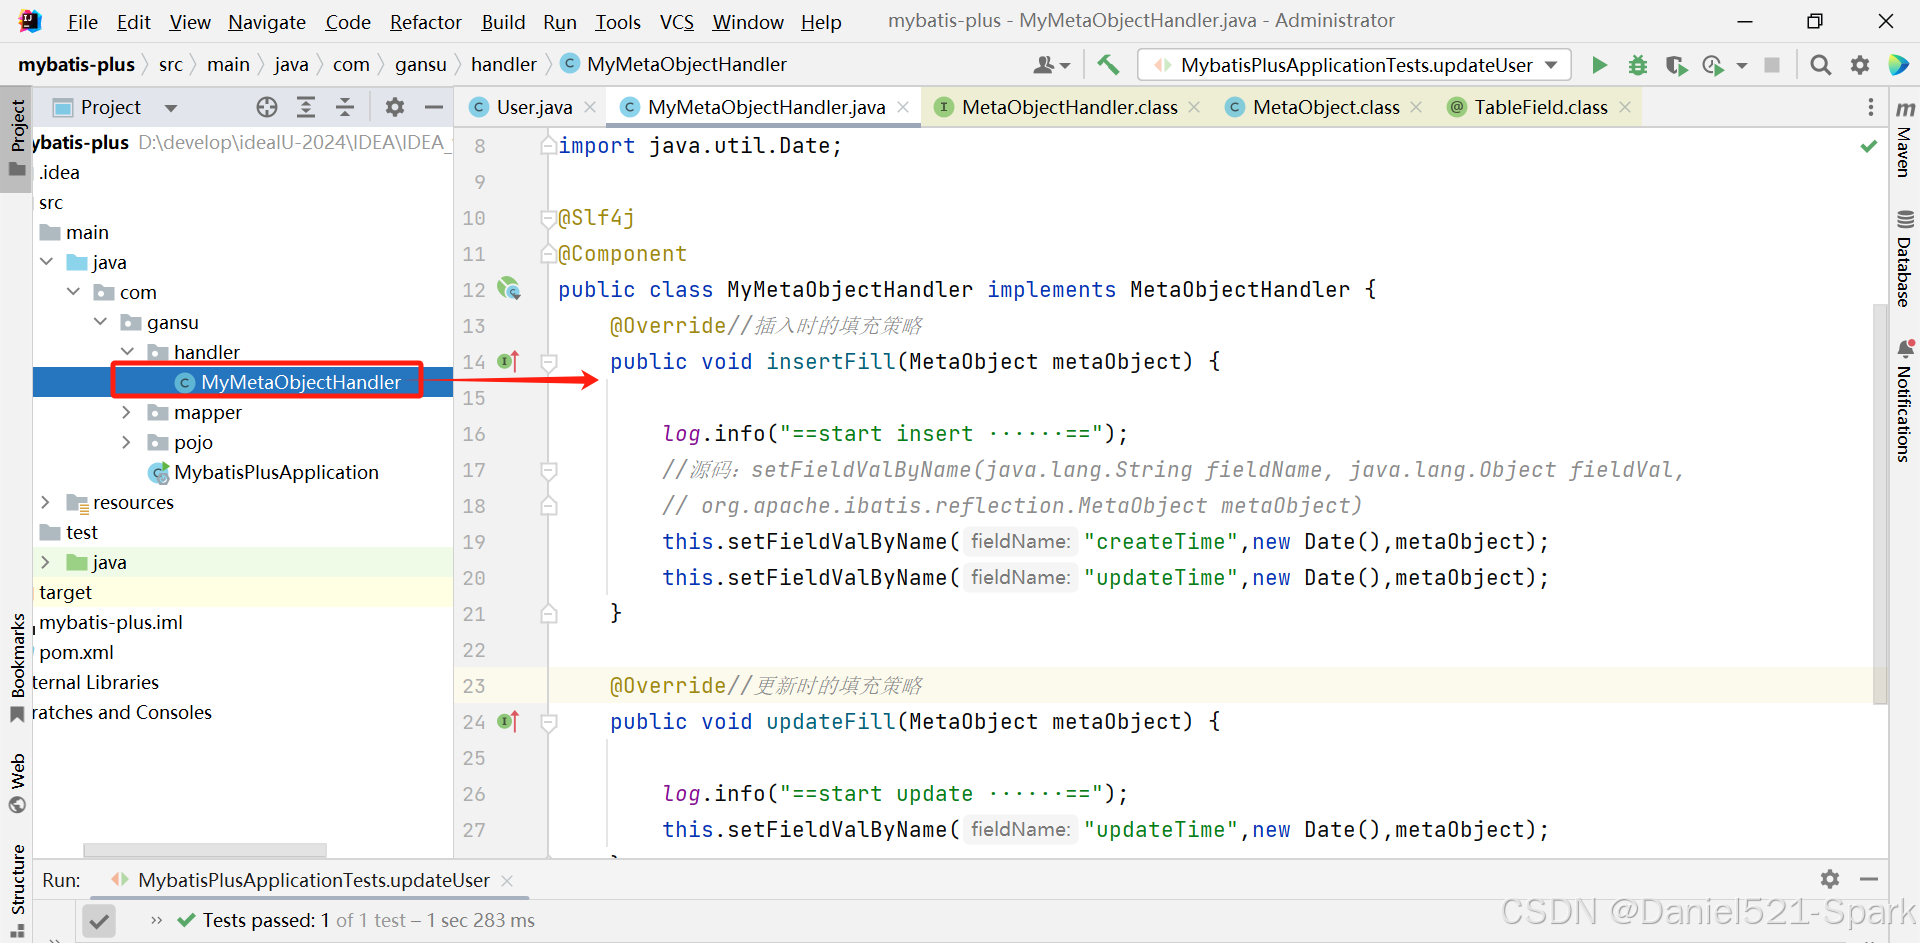The width and height of the screenshot is (1920, 943).
Task: Click the mybatis-plus root breadcrumb
Action: click(x=76, y=64)
